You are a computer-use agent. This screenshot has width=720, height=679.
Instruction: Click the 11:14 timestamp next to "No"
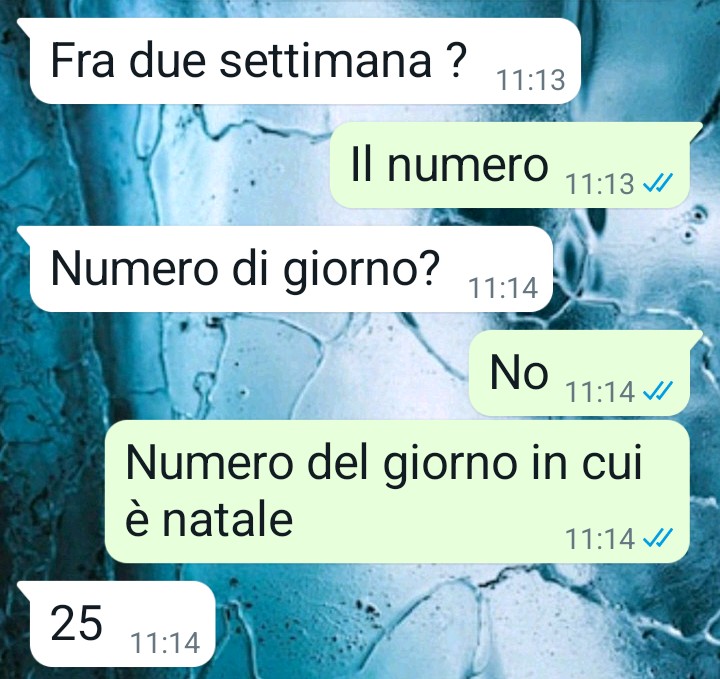(x=600, y=392)
